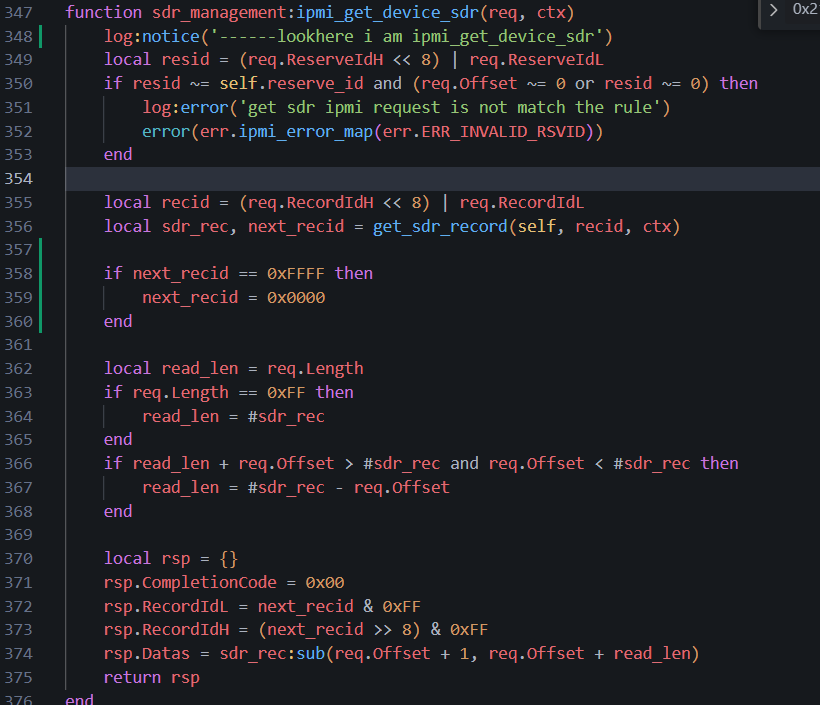Click line number 347 in the gutter

(18, 12)
